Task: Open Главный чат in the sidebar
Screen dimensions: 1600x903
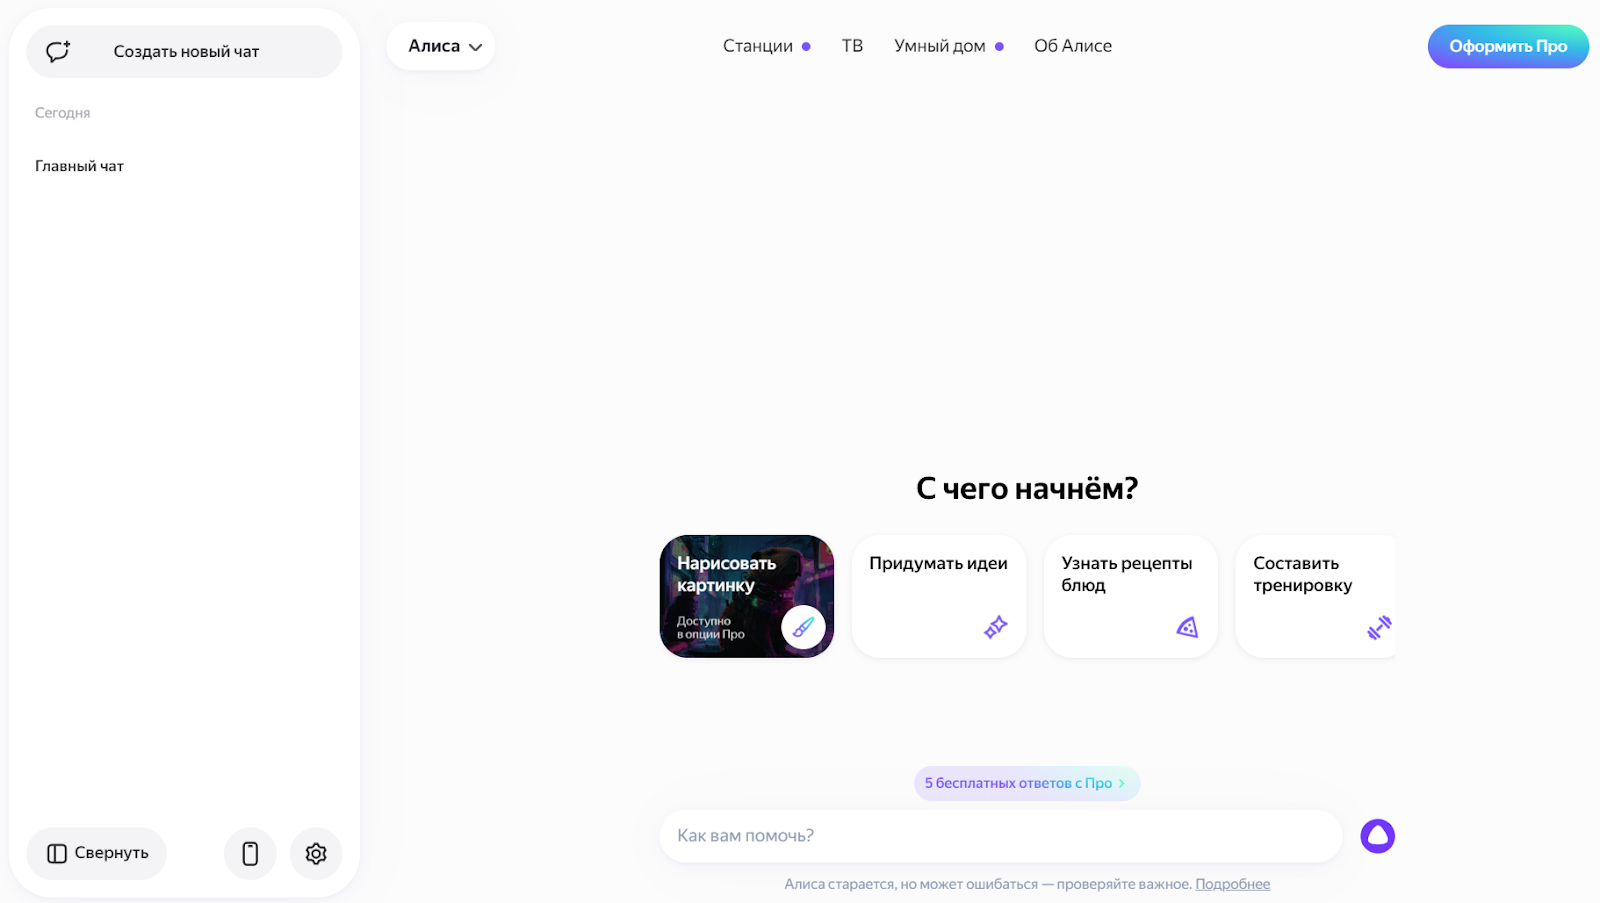Action: coord(79,166)
